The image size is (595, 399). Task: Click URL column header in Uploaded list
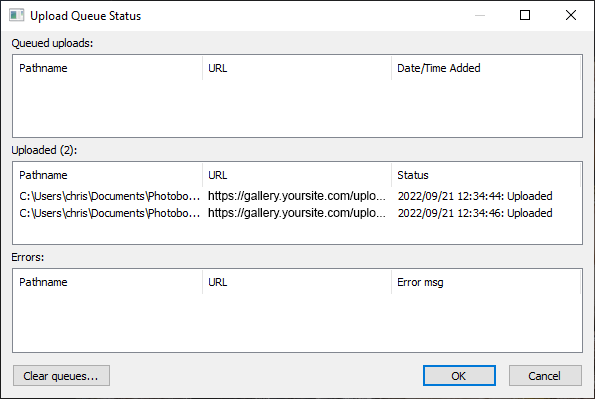(x=297, y=175)
